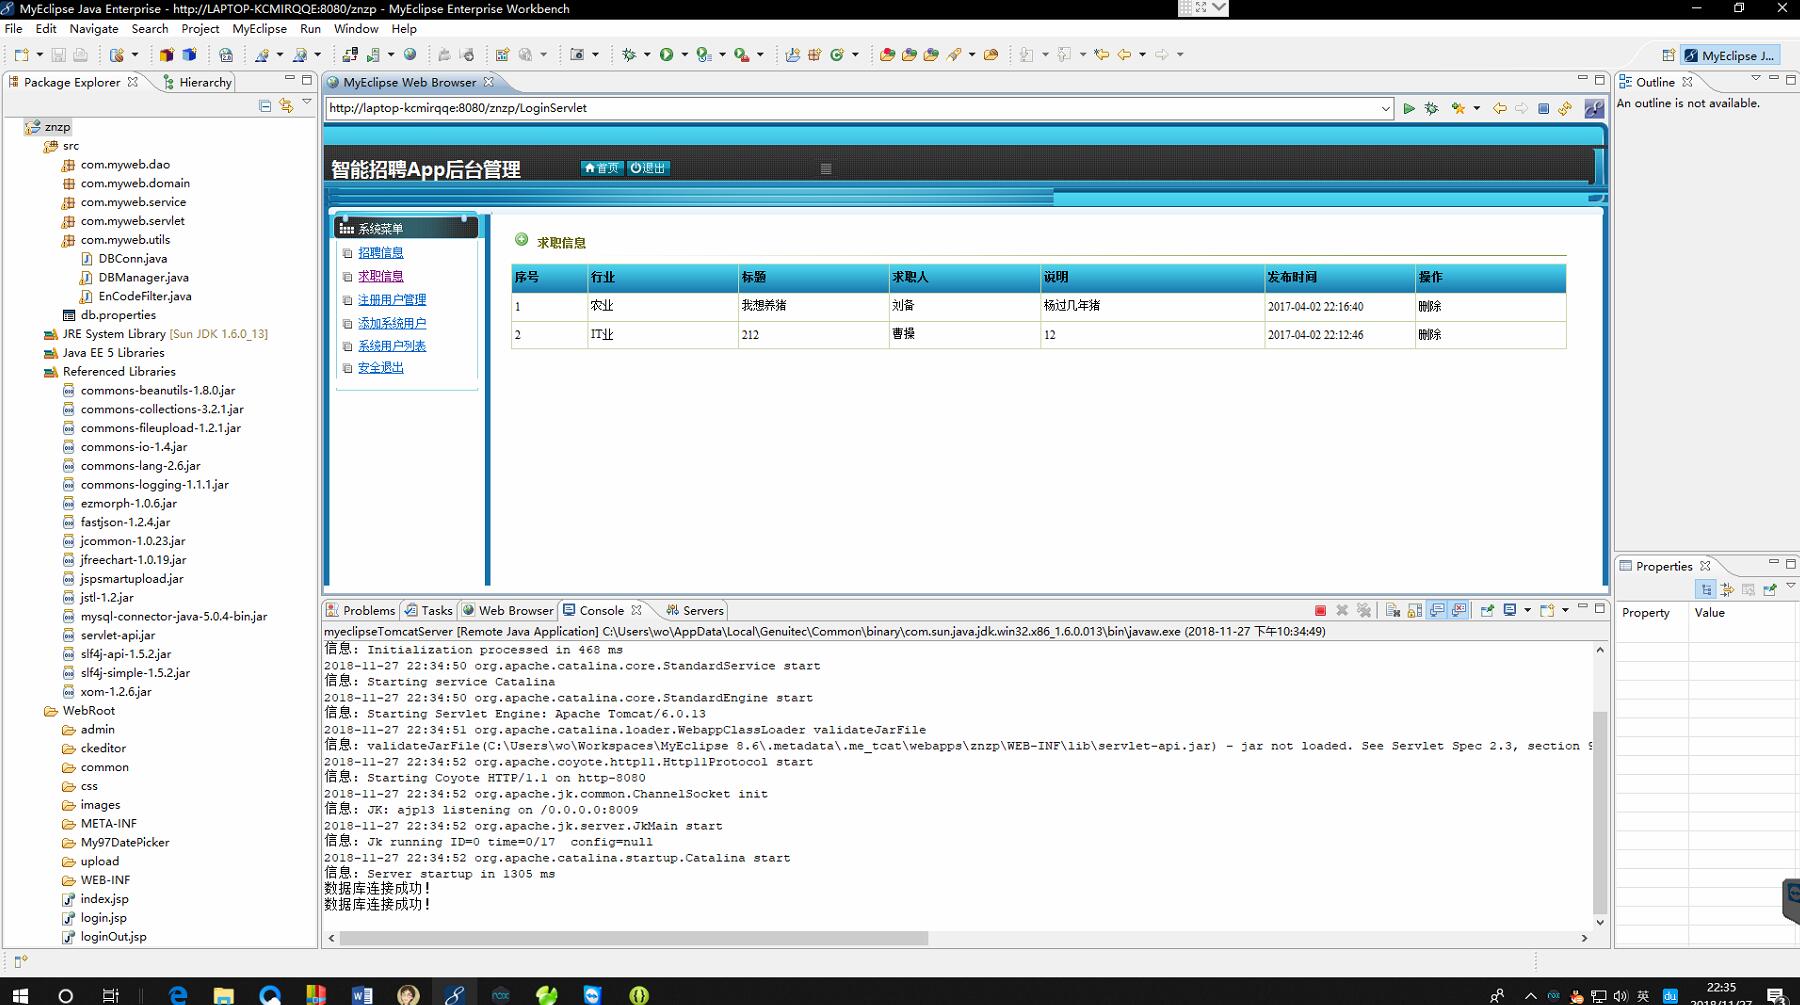The image size is (1800, 1005).
Task: Open the URL address bar dropdown
Action: tap(1385, 109)
